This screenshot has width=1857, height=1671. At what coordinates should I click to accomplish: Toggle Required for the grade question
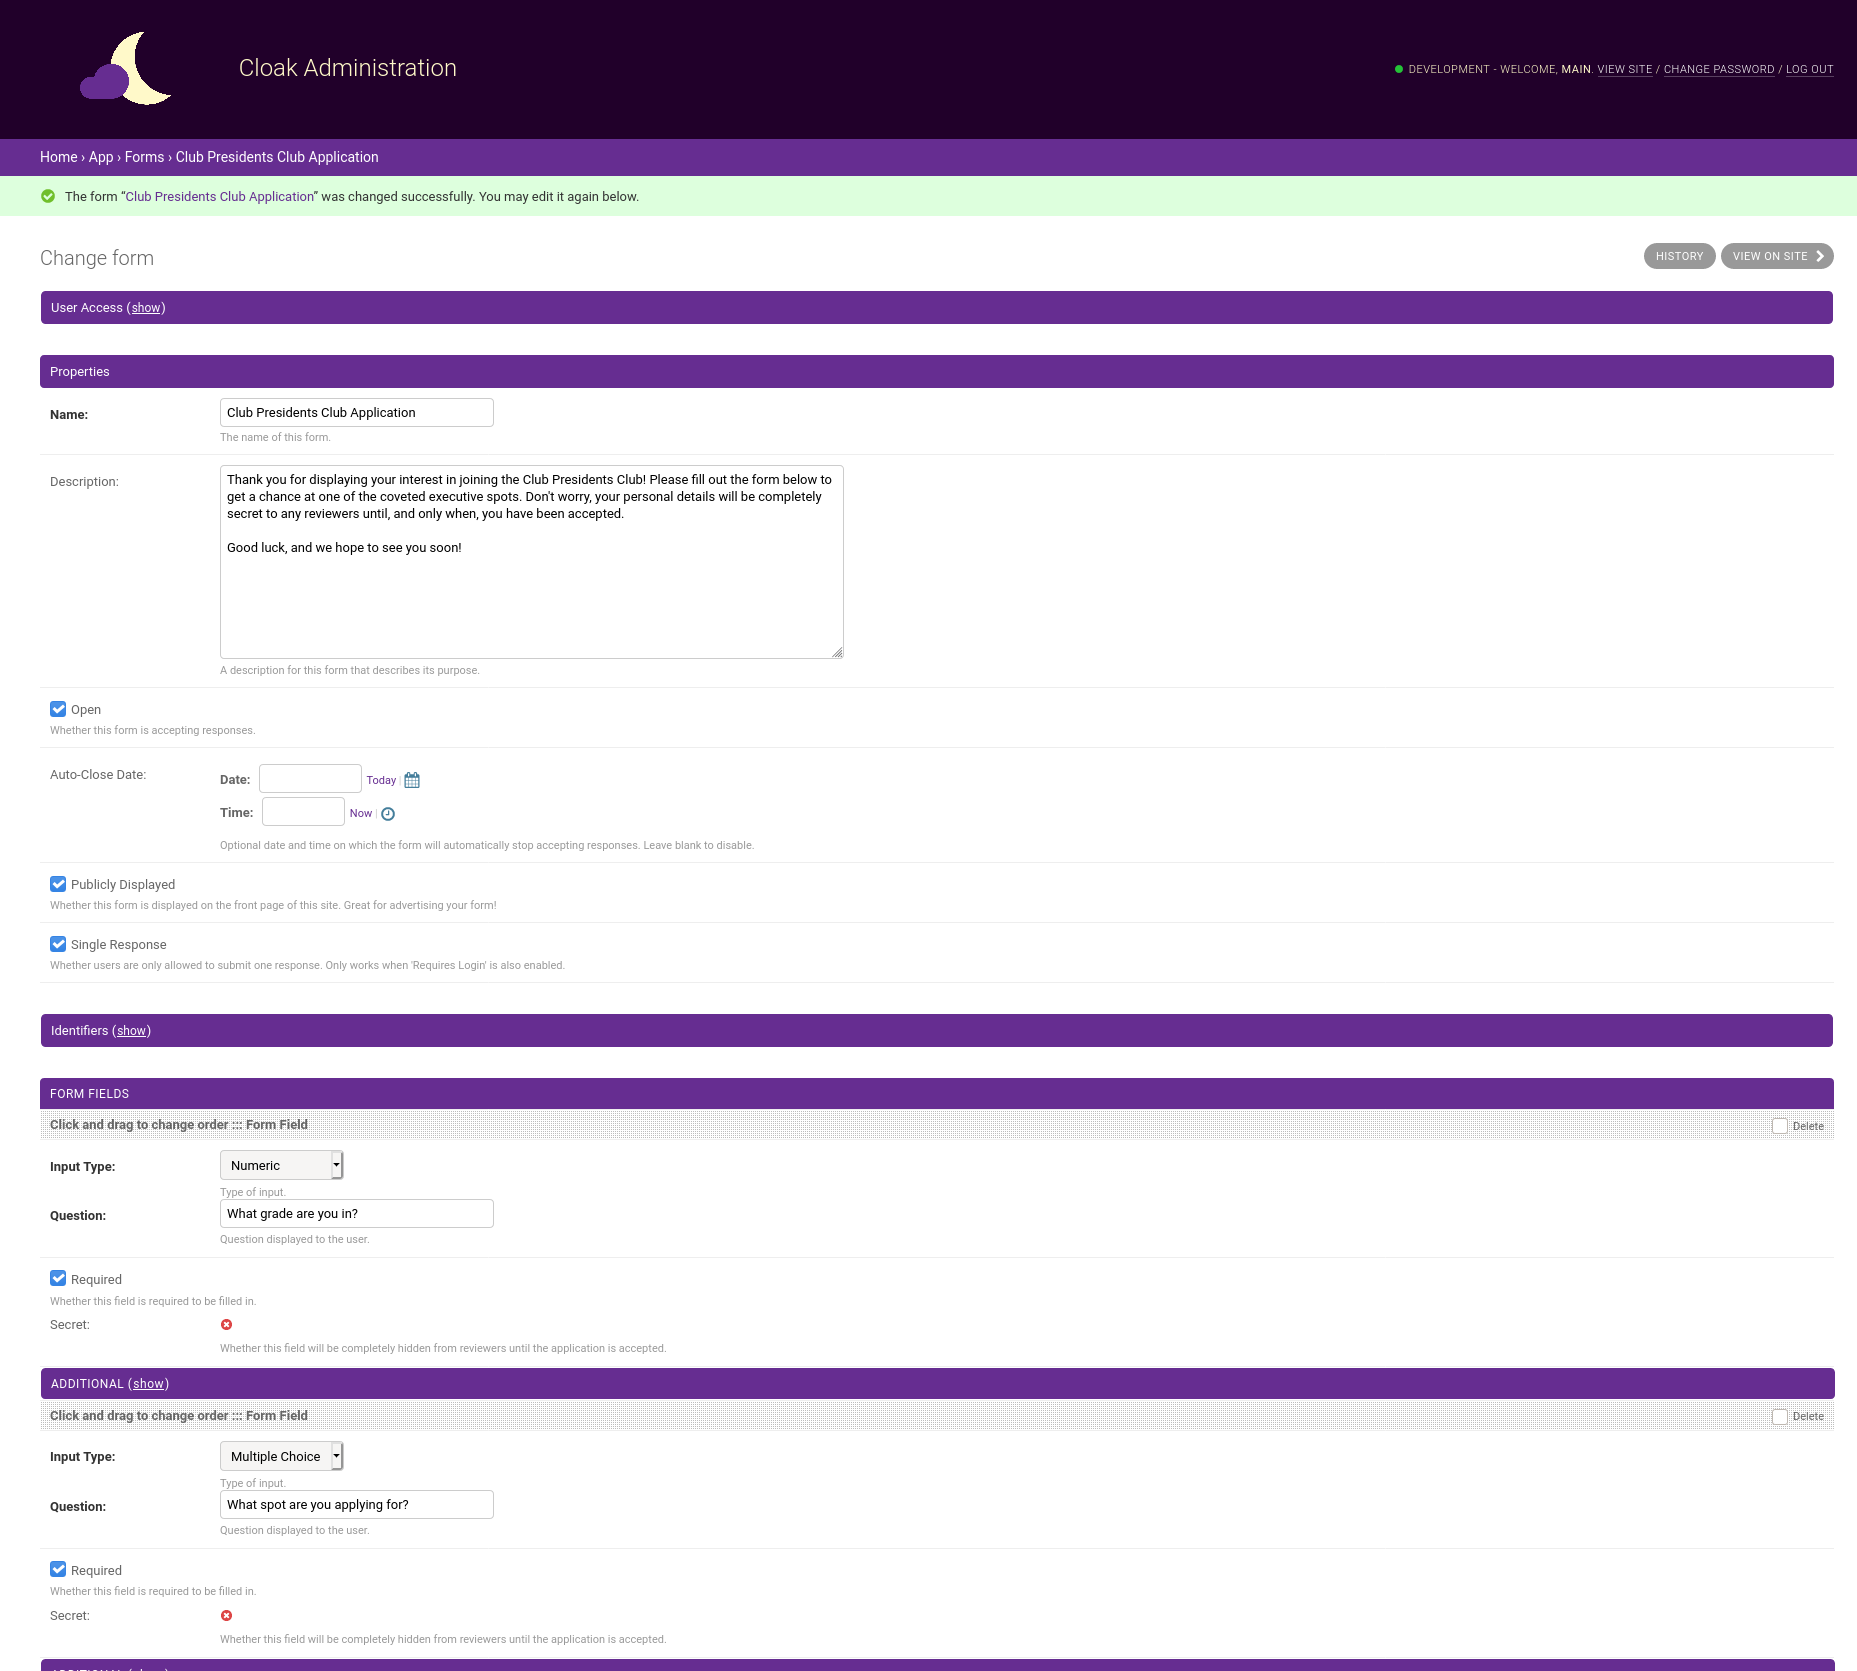coord(58,1279)
